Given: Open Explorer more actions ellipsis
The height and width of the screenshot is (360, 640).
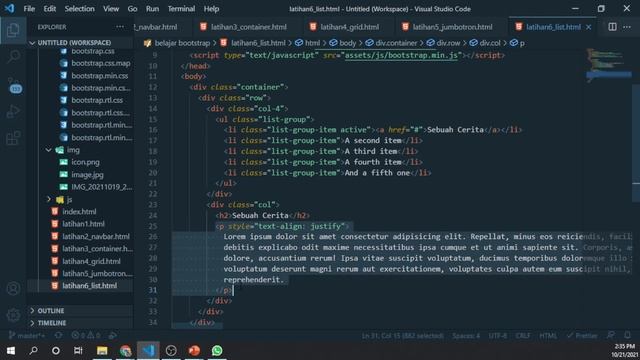Looking at the screenshot, I should [x=120, y=27].
